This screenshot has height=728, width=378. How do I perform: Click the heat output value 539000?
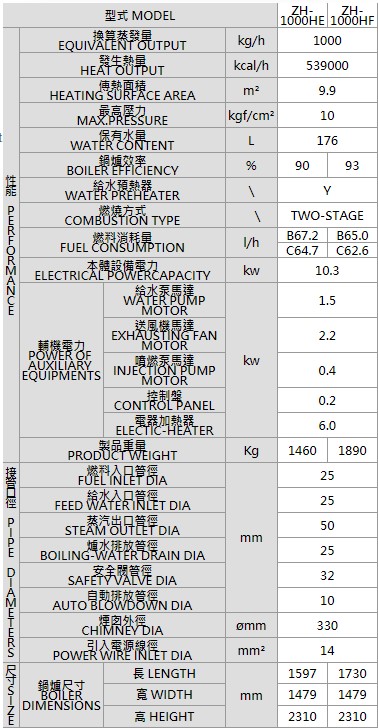coord(327,65)
